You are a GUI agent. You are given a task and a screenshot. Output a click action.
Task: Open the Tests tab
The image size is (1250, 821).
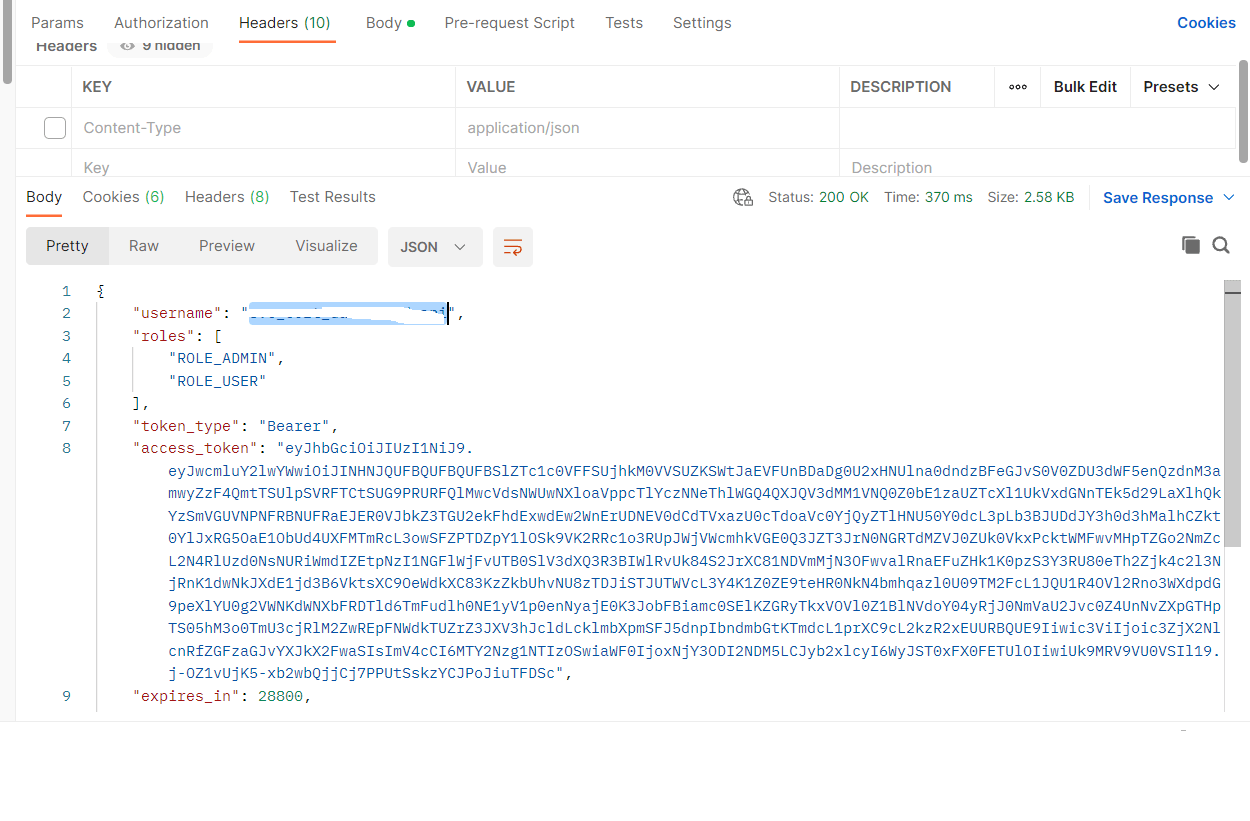pyautogui.click(x=624, y=22)
